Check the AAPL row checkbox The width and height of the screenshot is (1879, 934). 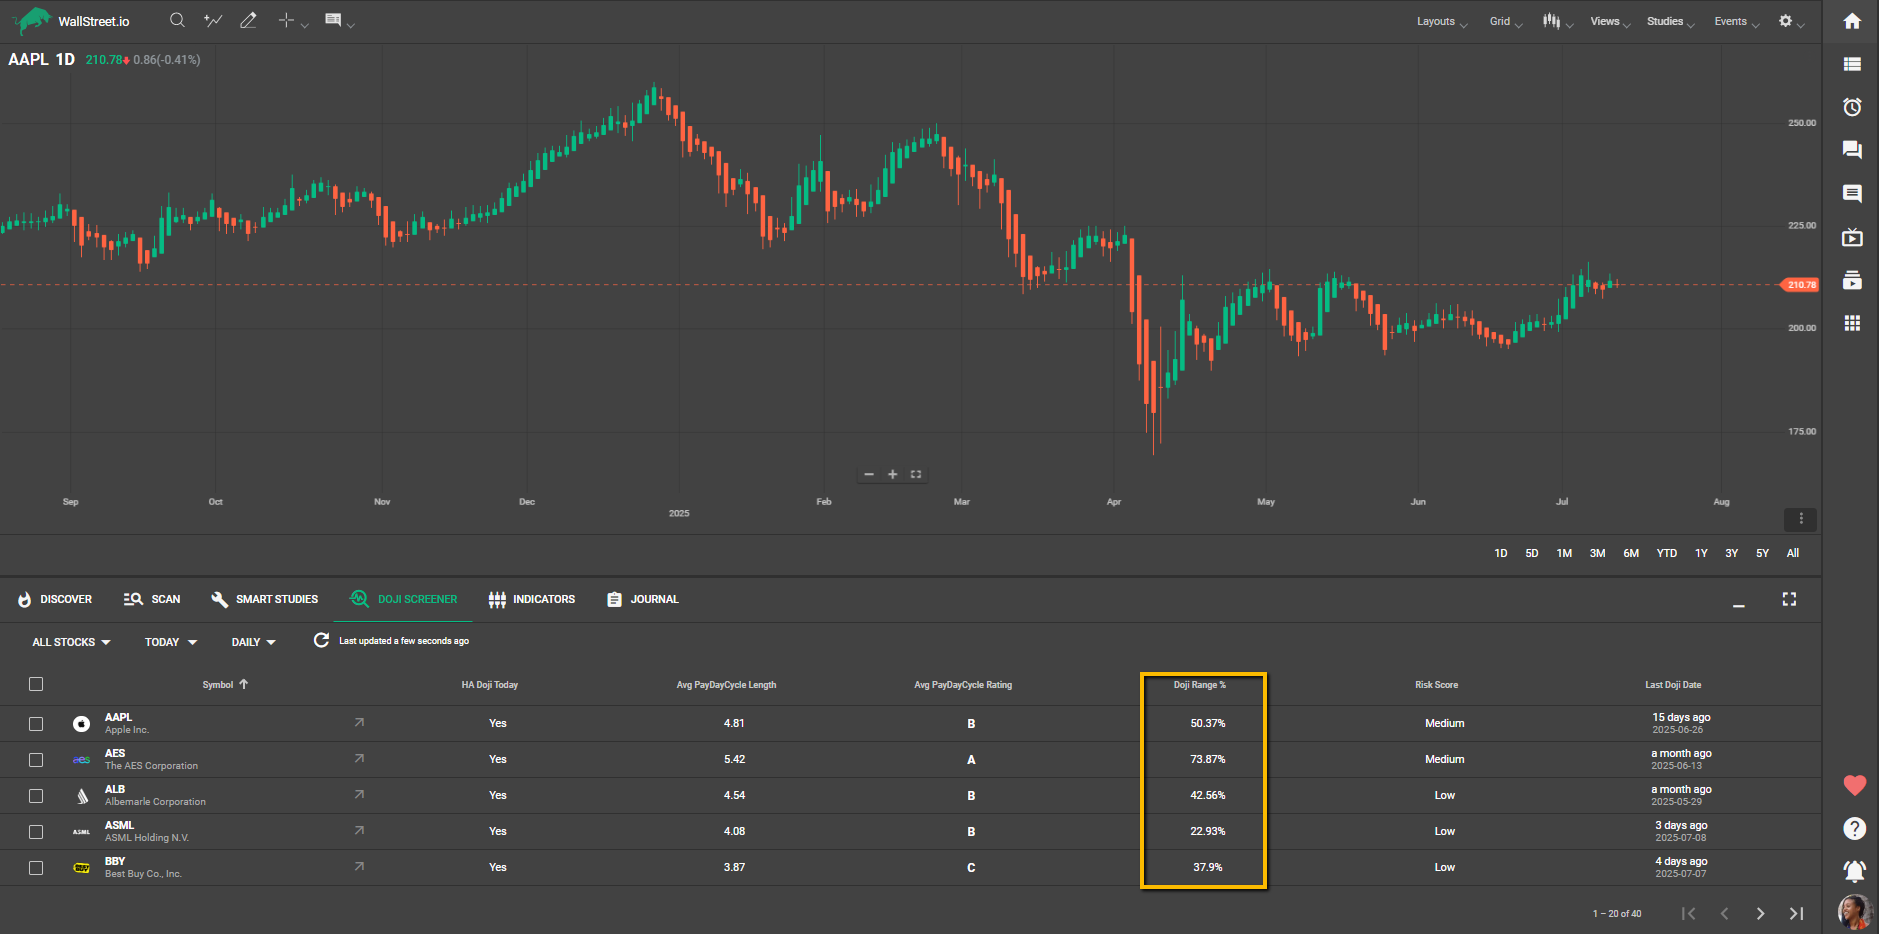[x=36, y=724]
